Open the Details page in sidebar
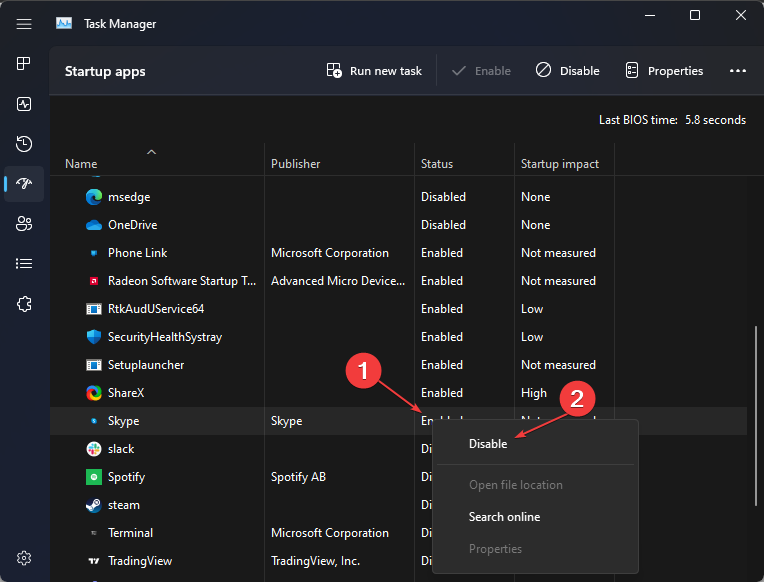Image resolution: width=764 pixels, height=582 pixels. [24, 264]
